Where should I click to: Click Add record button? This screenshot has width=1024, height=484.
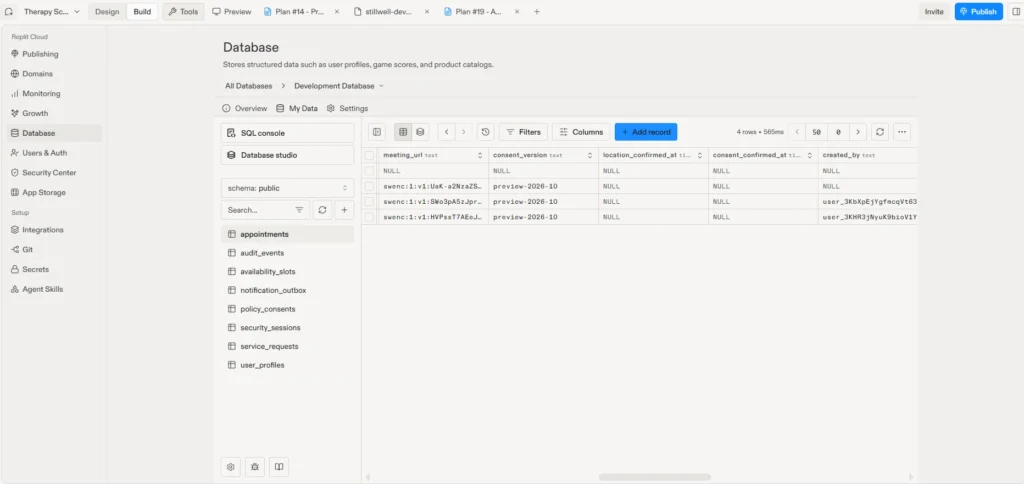click(x=646, y=132)
